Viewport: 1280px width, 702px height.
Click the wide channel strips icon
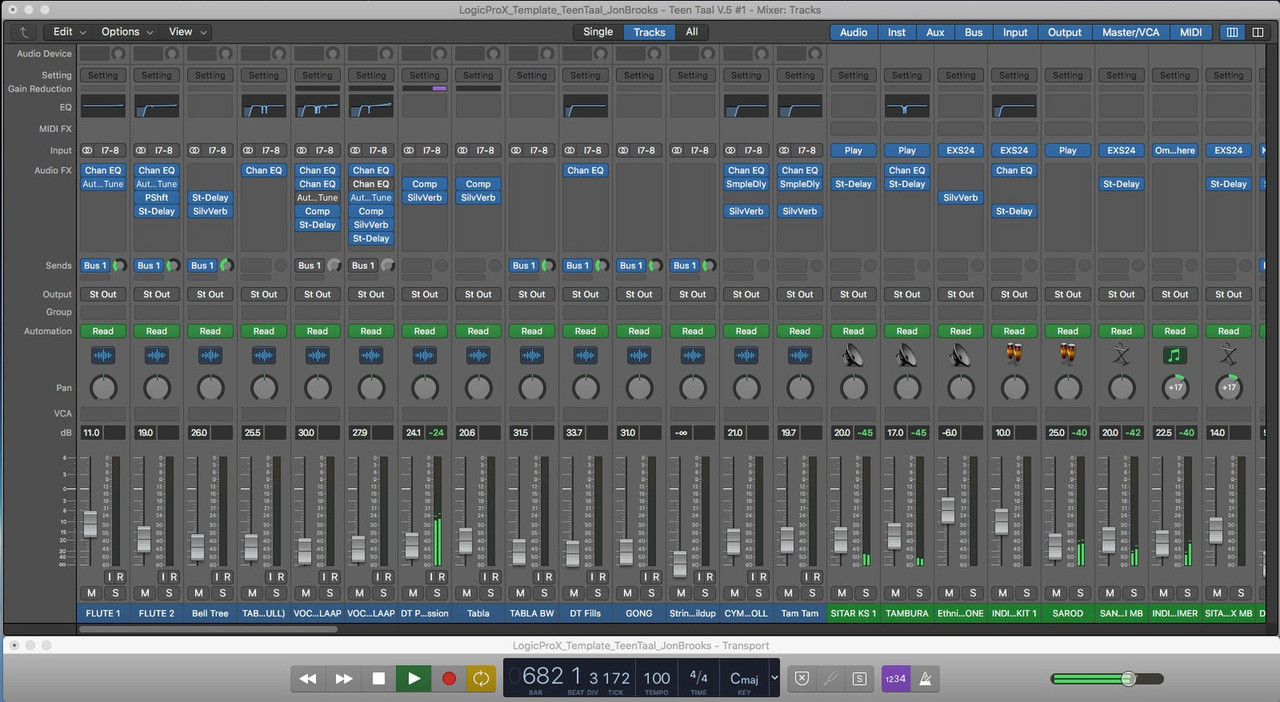1257,32
